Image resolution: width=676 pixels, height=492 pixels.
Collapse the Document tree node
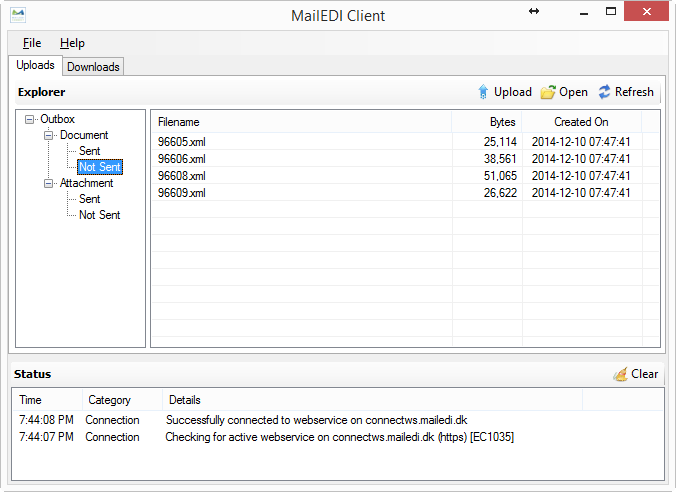(x=49, y=135)
